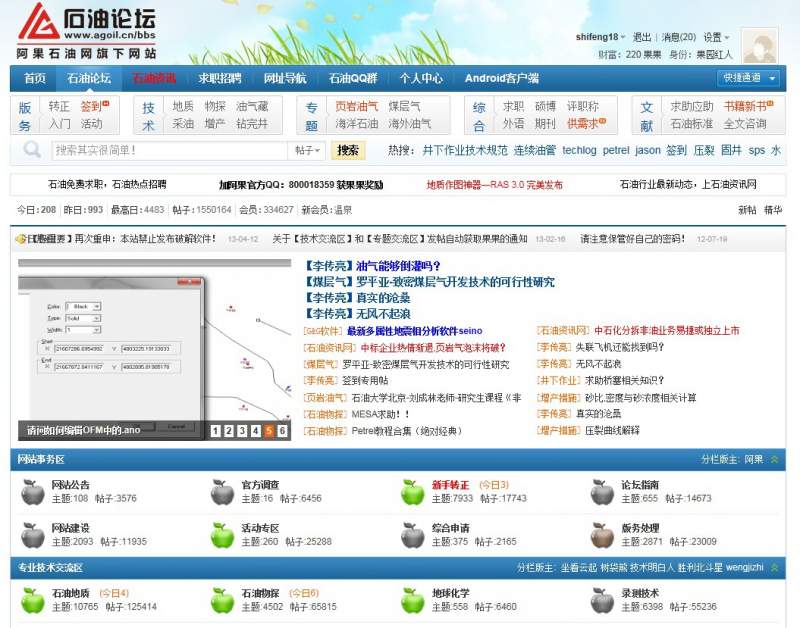This screenshot has height=628, width=800.
Task: Open moderator wengjizhi profile link
Action: click(744, 567)
